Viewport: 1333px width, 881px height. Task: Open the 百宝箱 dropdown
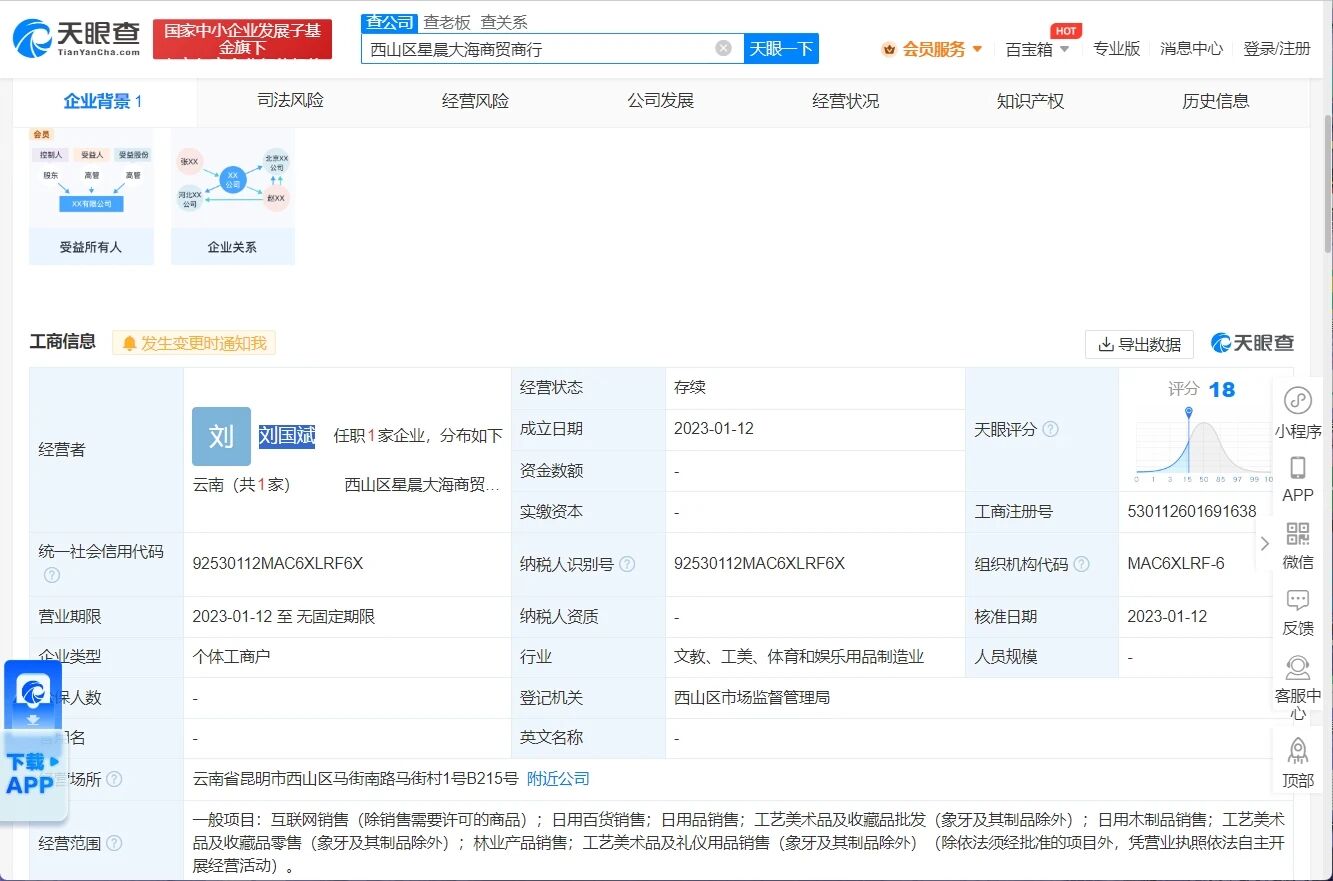pyautogui.click(x=1037, y=49)
